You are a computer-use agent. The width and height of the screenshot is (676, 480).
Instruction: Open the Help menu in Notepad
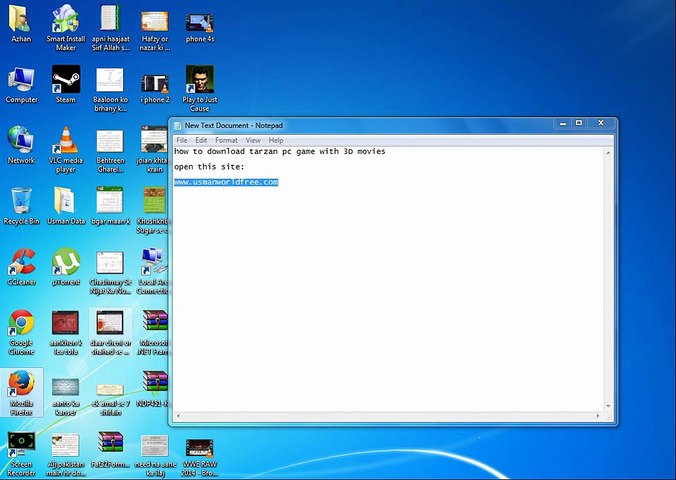(276, 140)
